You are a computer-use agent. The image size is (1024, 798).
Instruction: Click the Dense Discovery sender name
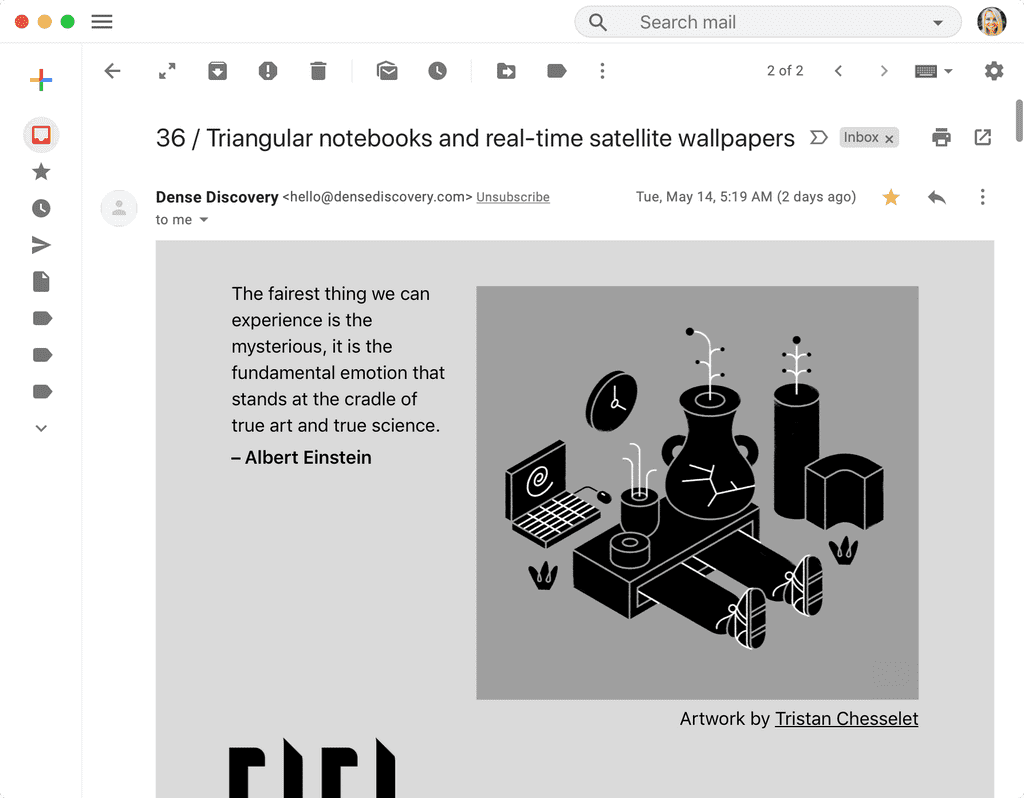(x=217, y=197)
